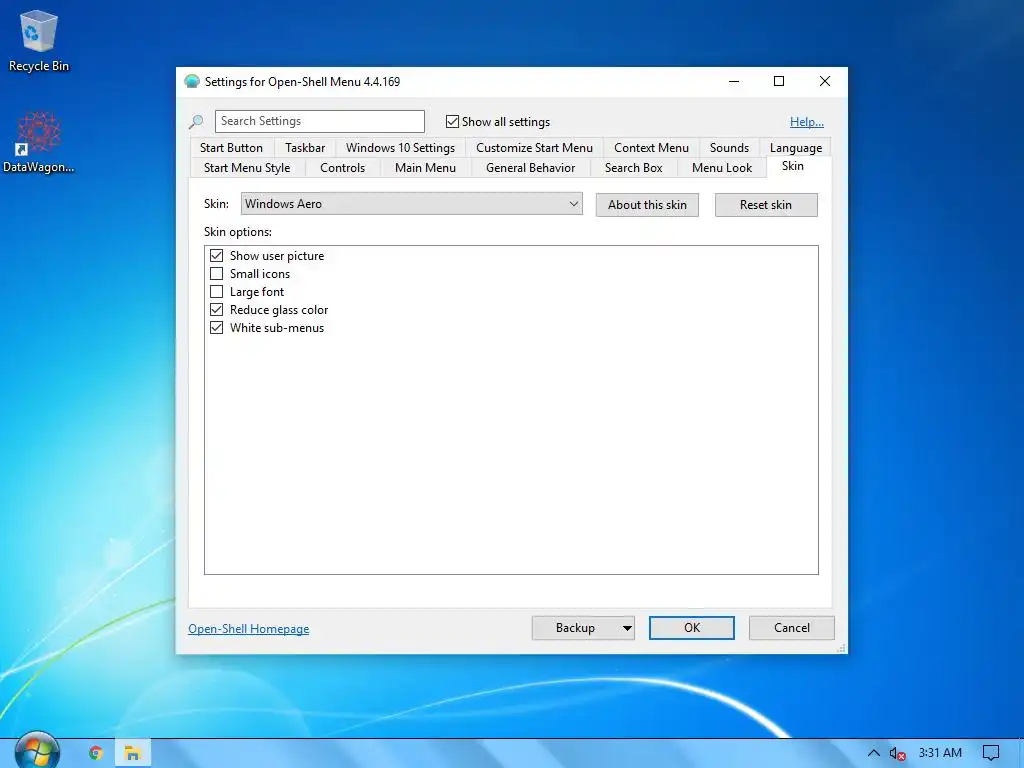
Task: Click the taskbar clock showing 3:31 AM
Action: click(940, 753)
